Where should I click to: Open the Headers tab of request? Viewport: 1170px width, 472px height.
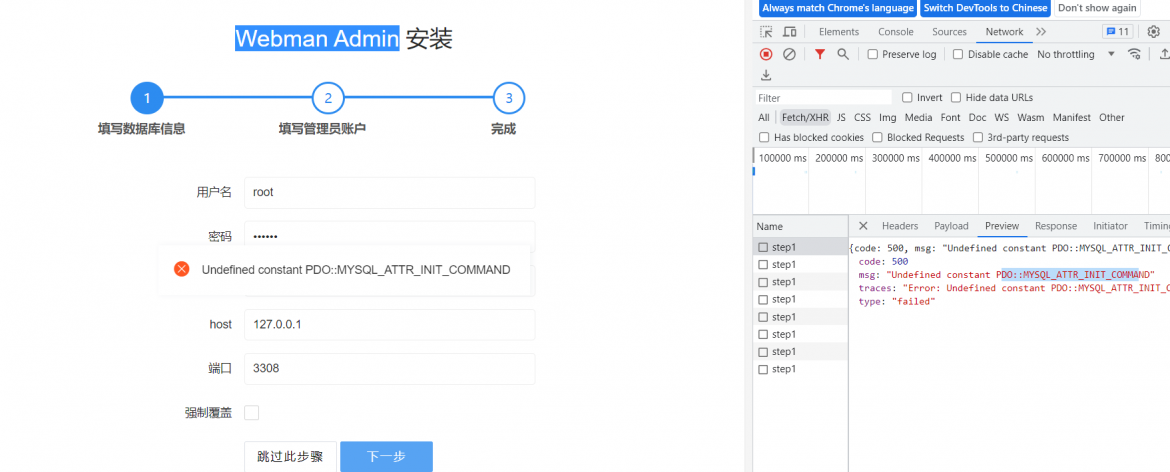(900, 226)
